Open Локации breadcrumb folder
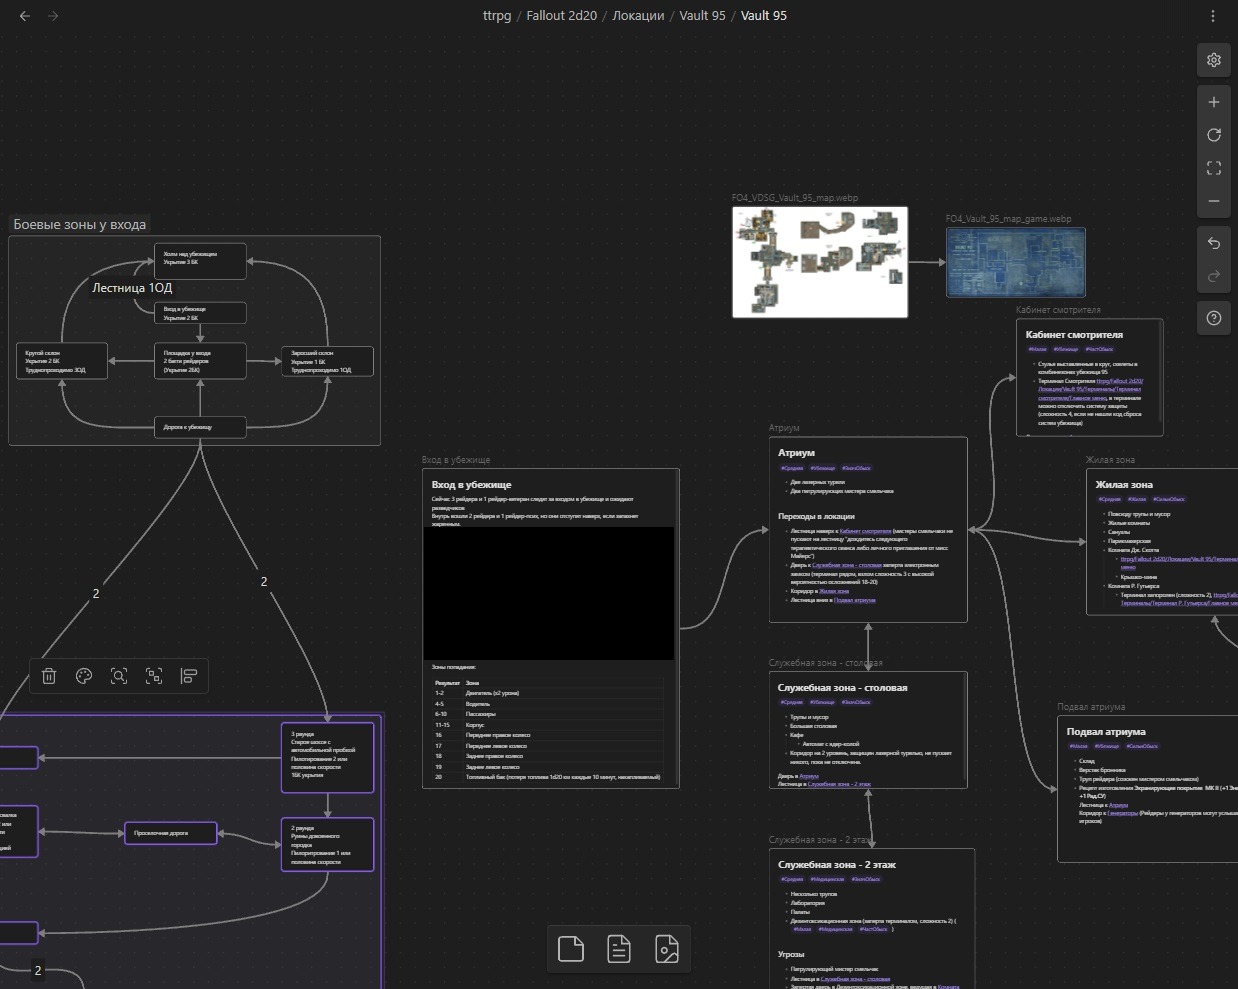Viewport: 1238px width, 989px height. pyautogui.click(x=638, y=16)
